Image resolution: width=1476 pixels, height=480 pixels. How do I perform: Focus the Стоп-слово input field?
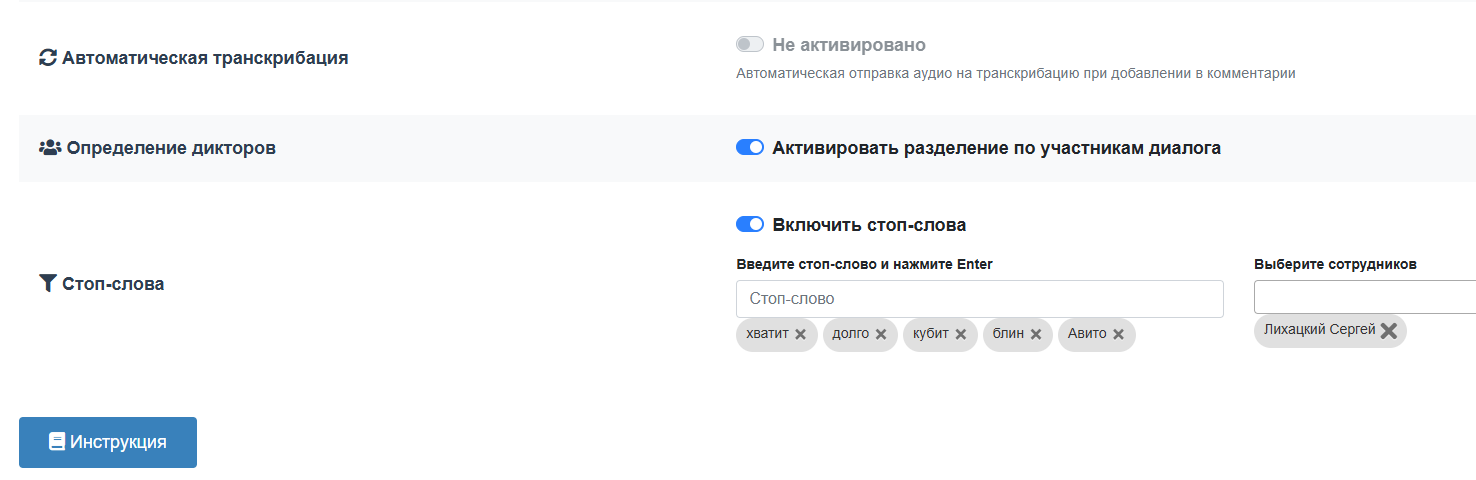pyautogui.click(x=979, y=299)
